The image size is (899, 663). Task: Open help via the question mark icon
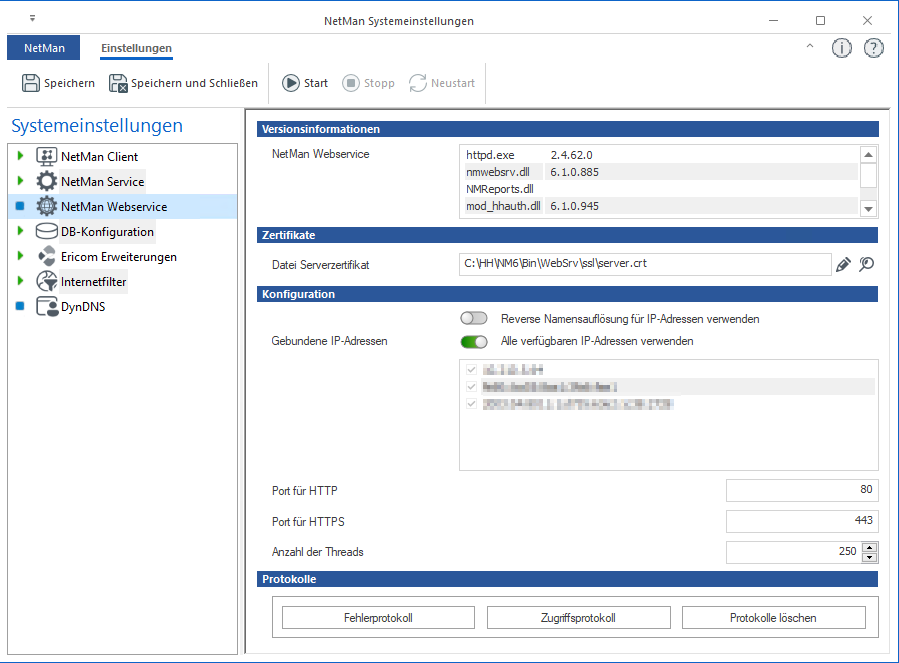[873, 47]
